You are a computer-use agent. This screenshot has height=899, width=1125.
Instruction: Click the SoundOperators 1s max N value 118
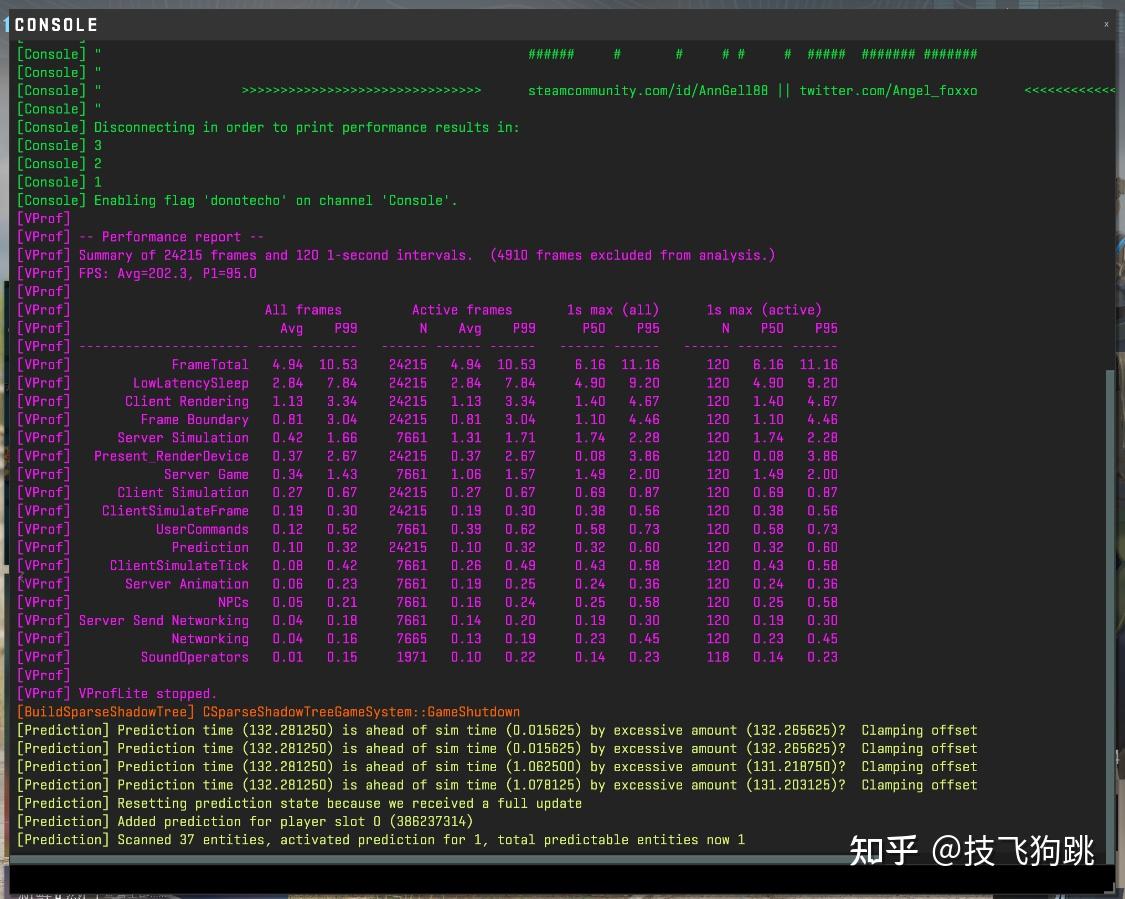click(717, 657)
